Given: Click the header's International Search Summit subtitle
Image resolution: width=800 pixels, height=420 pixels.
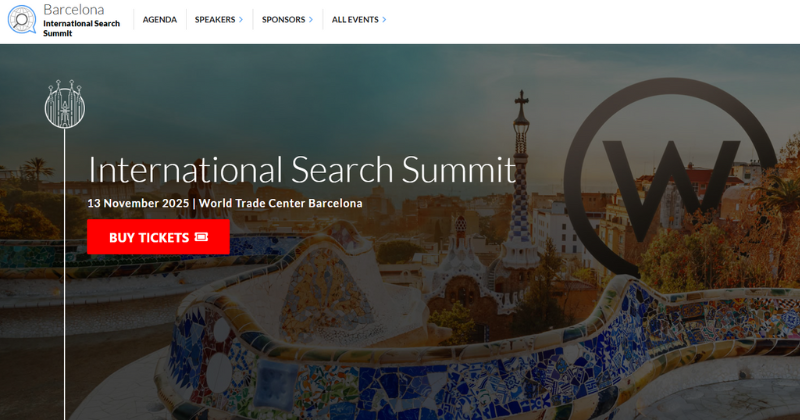Looking at the screenshot, I should (82, 28).
